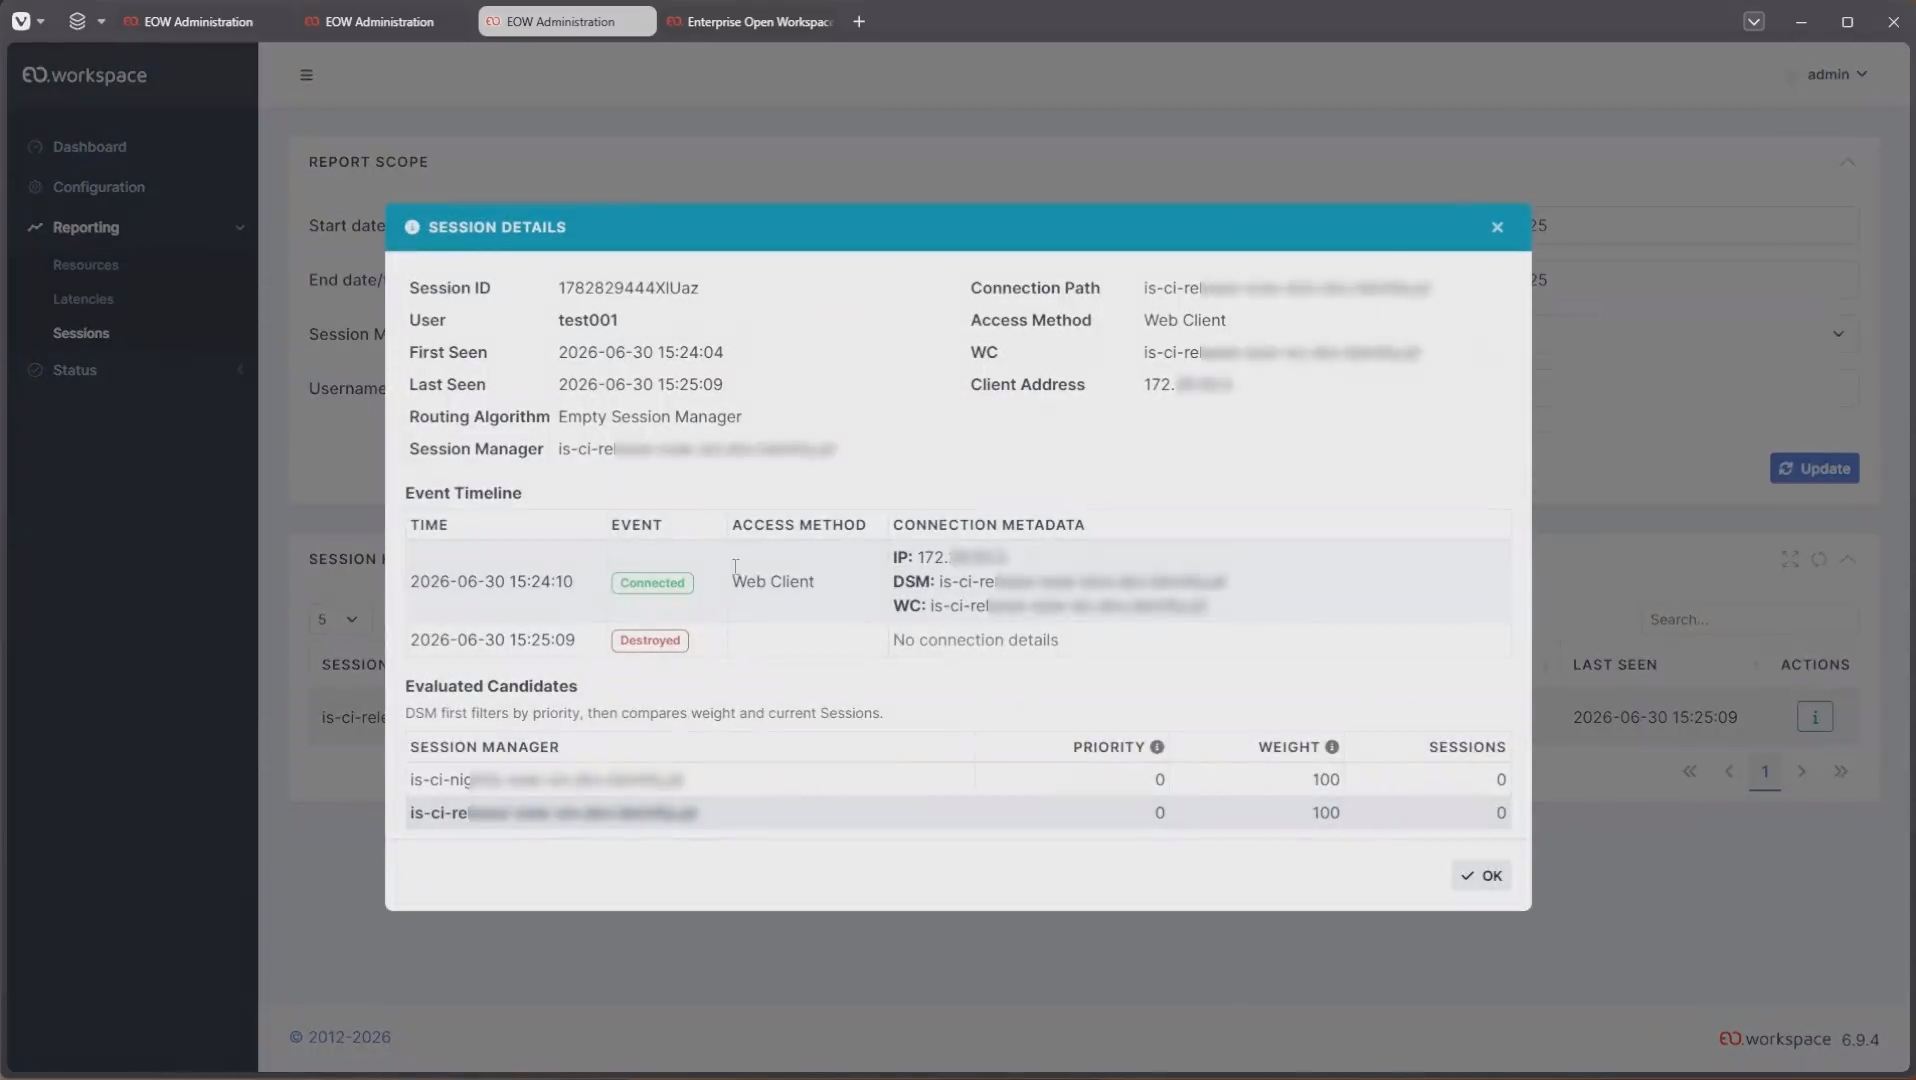Expand sessions panel to fullscreen
The height and width of the screenshot is (1080, 1916).
(1790, 559)
